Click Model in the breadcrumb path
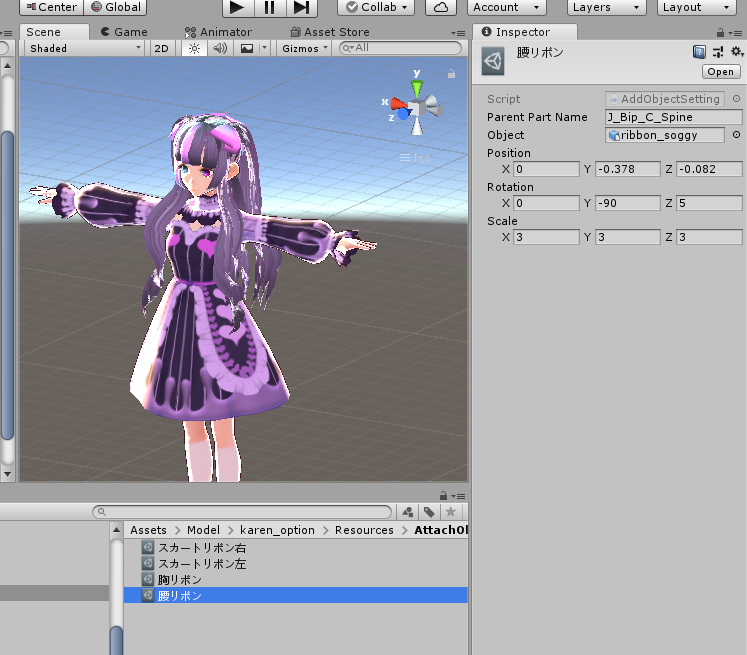Image resolution: width=747 pixels, height=655 pixels. tap(203, 530)
